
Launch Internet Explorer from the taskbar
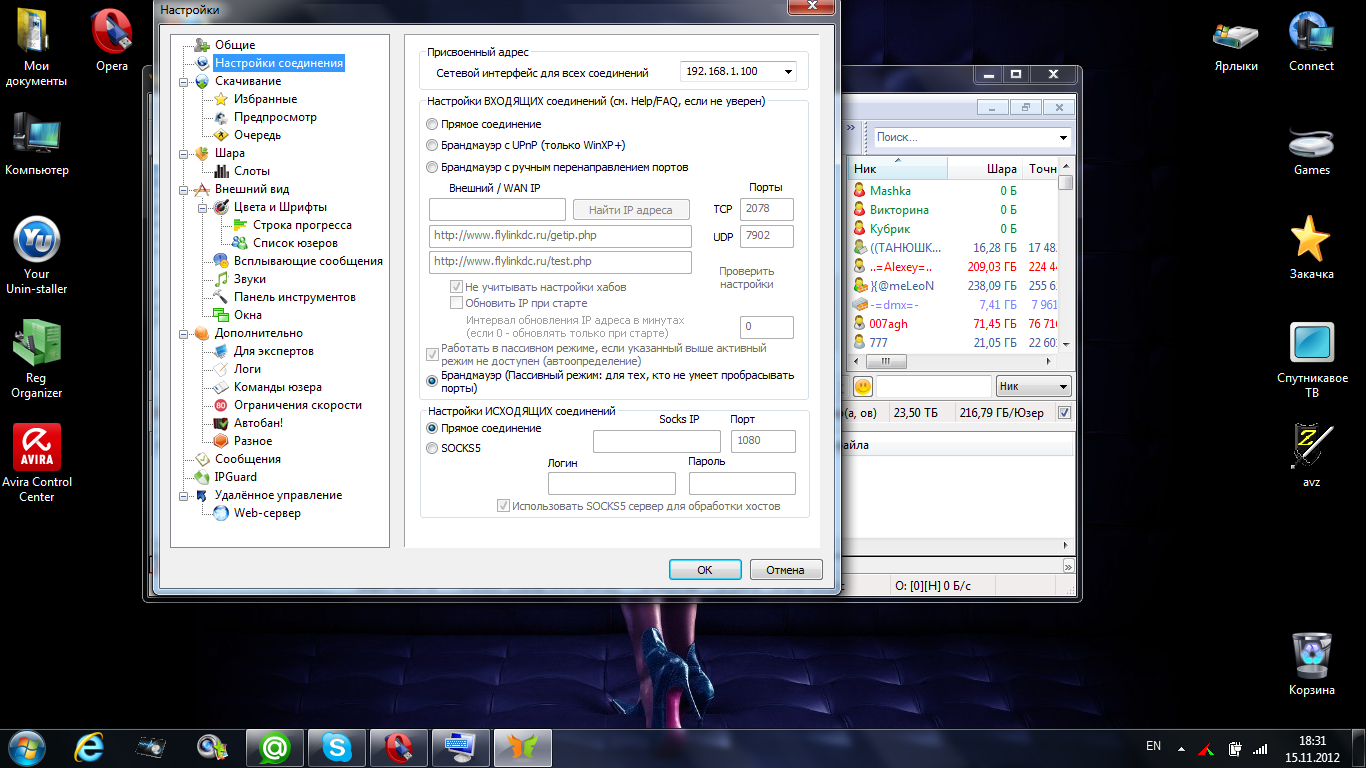(89, 747)
